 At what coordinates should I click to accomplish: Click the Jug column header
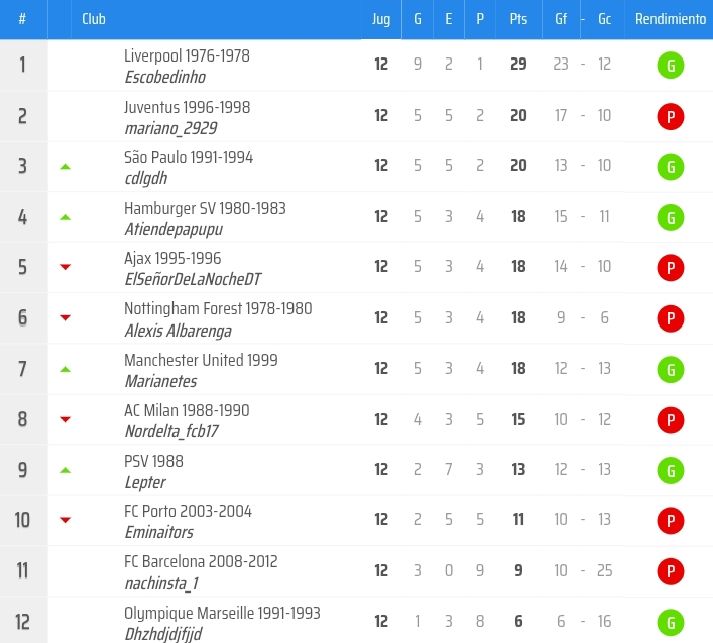tap(381, 19)
